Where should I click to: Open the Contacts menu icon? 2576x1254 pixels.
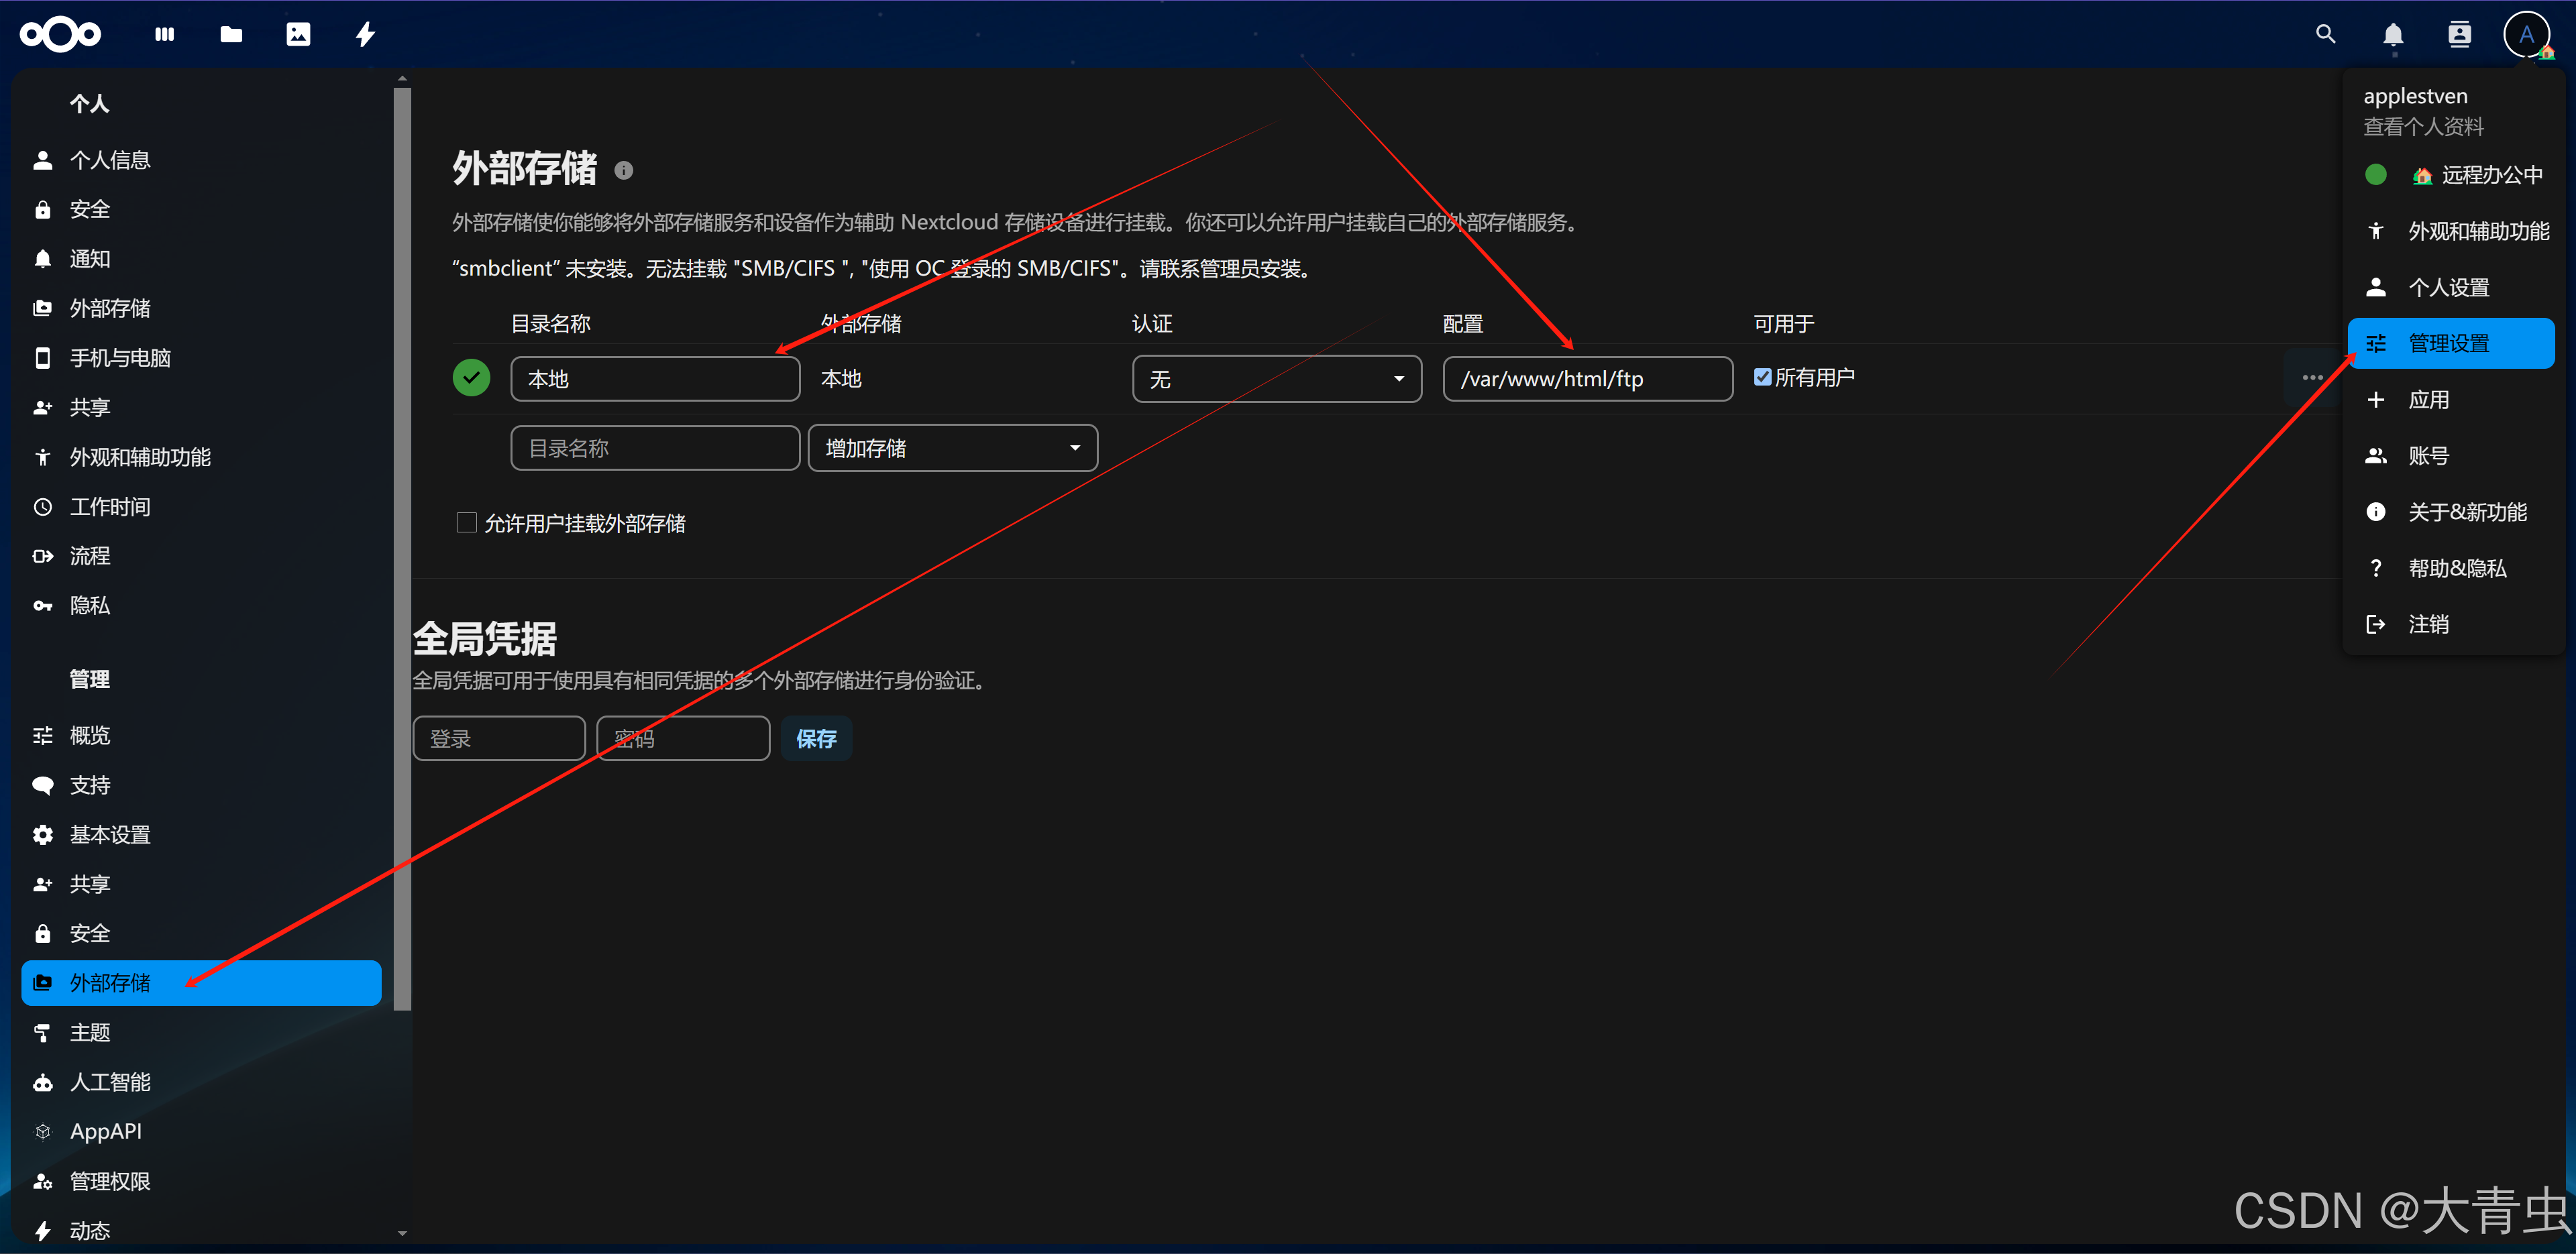point(2459,35)
